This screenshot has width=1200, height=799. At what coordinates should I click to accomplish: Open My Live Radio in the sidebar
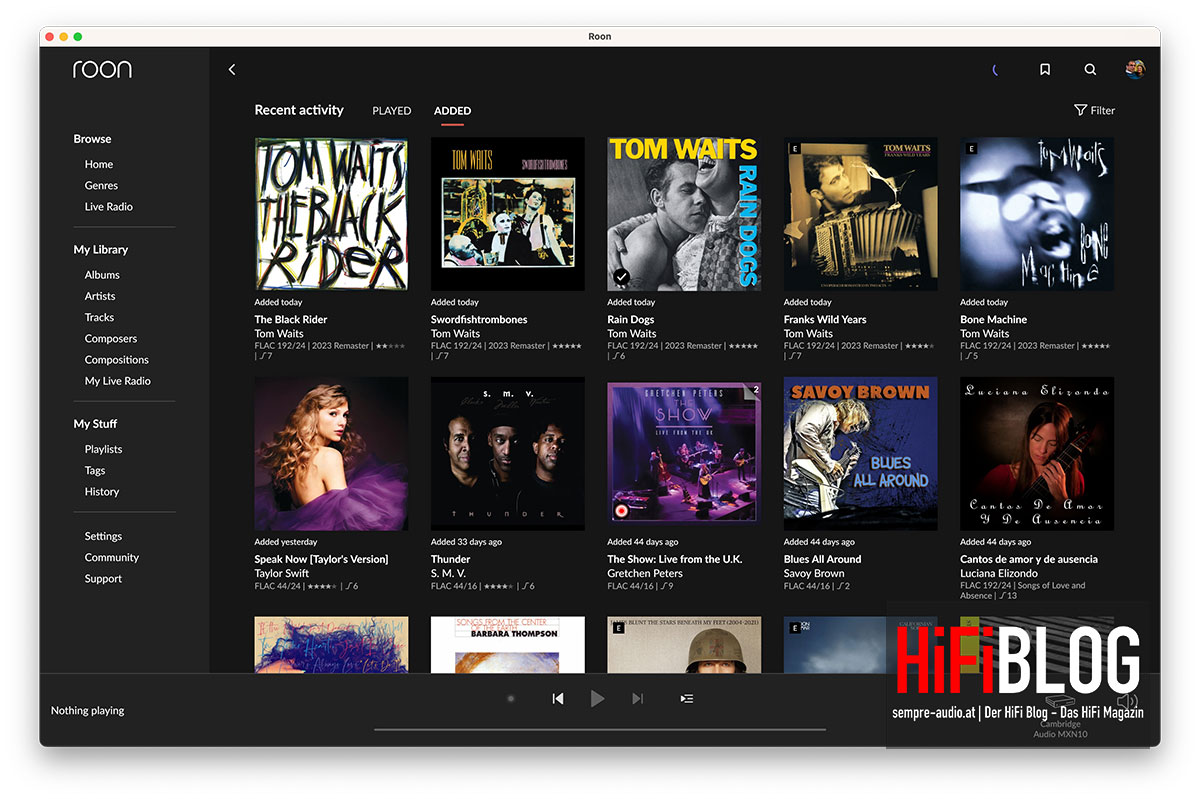pos(118,381)
